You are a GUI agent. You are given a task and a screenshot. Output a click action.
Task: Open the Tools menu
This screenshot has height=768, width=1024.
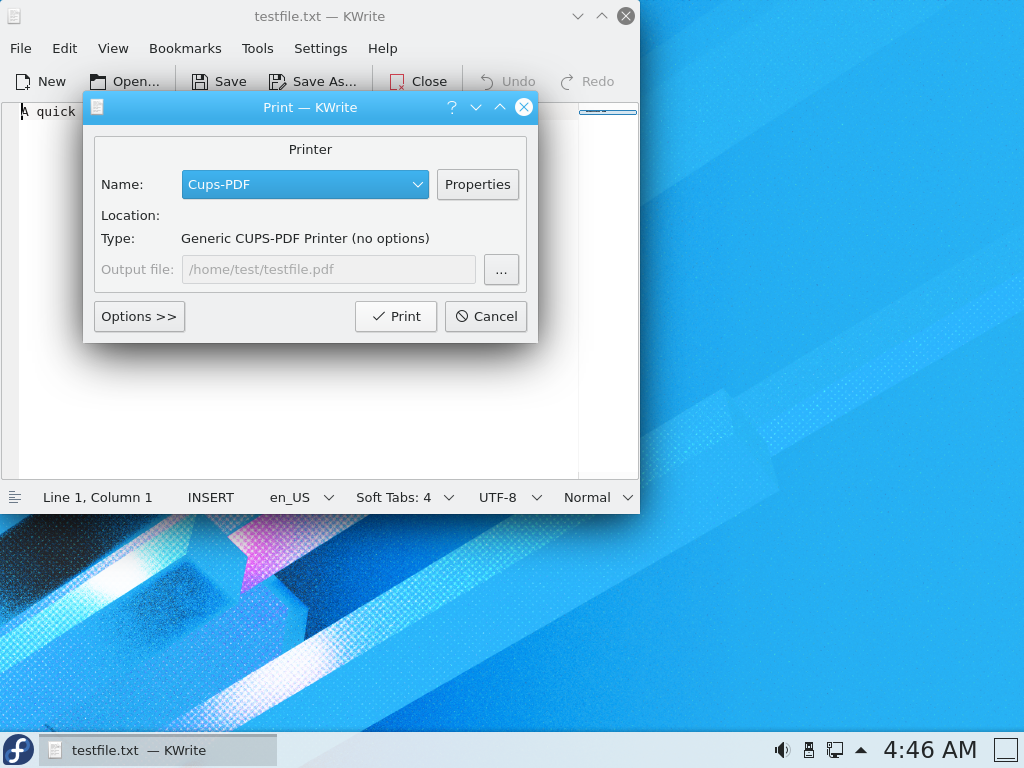[x=257, y=48]
